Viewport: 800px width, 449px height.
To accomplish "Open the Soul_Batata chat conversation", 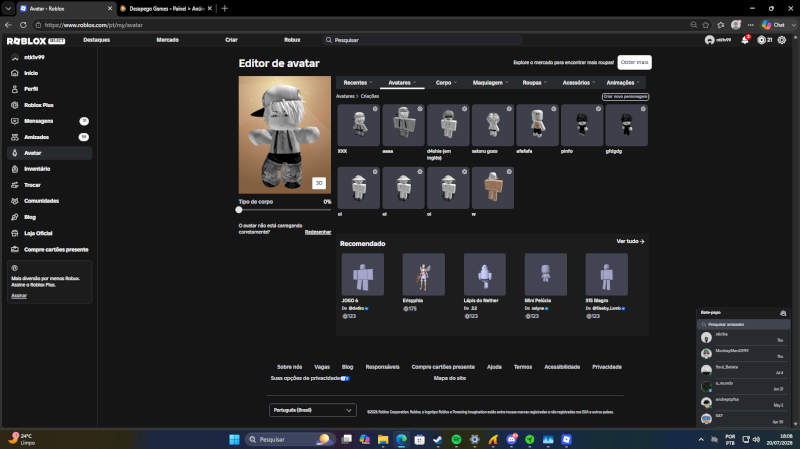I will tap(743, 369).
